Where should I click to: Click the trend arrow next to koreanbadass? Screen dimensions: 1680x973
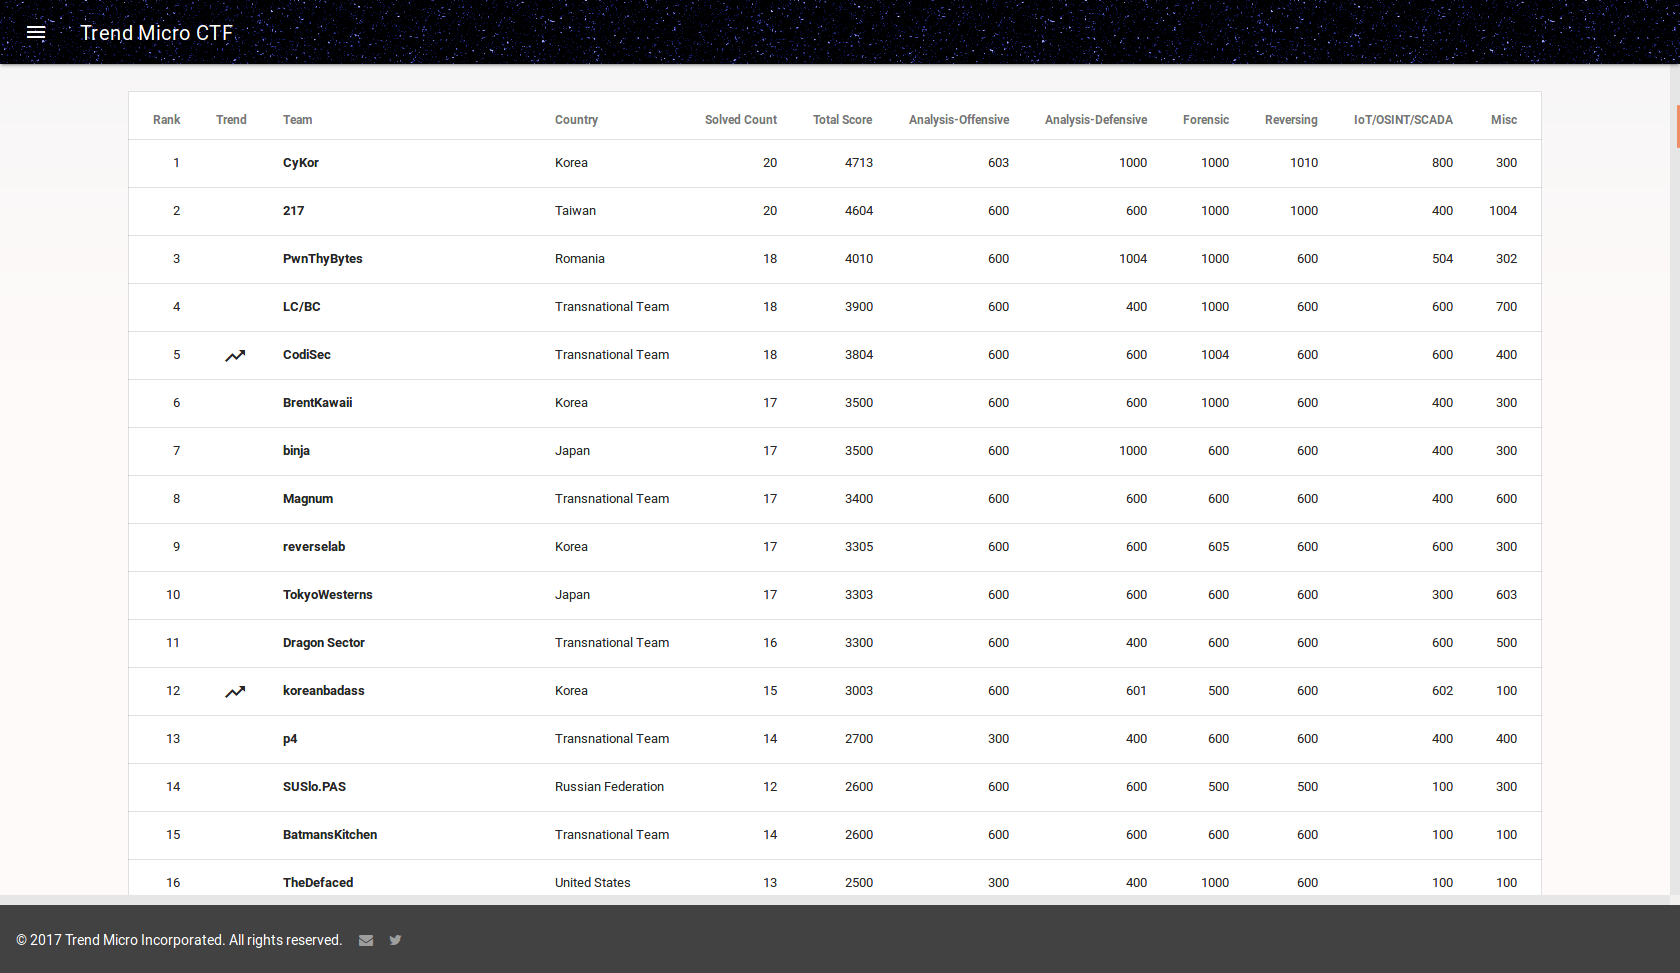coord(235,691)
